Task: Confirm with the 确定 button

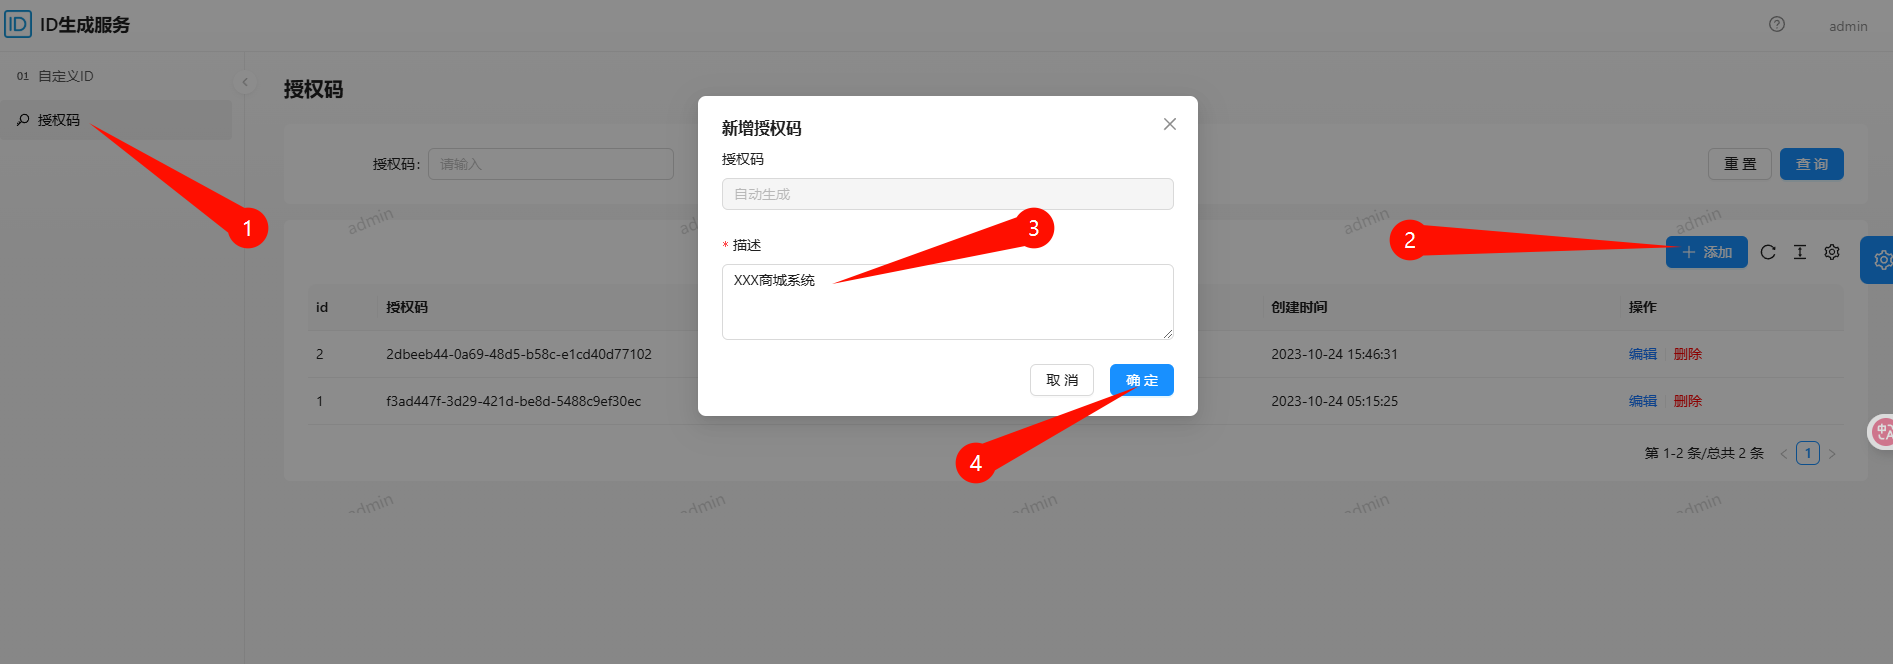Action: click(1142, 380)
